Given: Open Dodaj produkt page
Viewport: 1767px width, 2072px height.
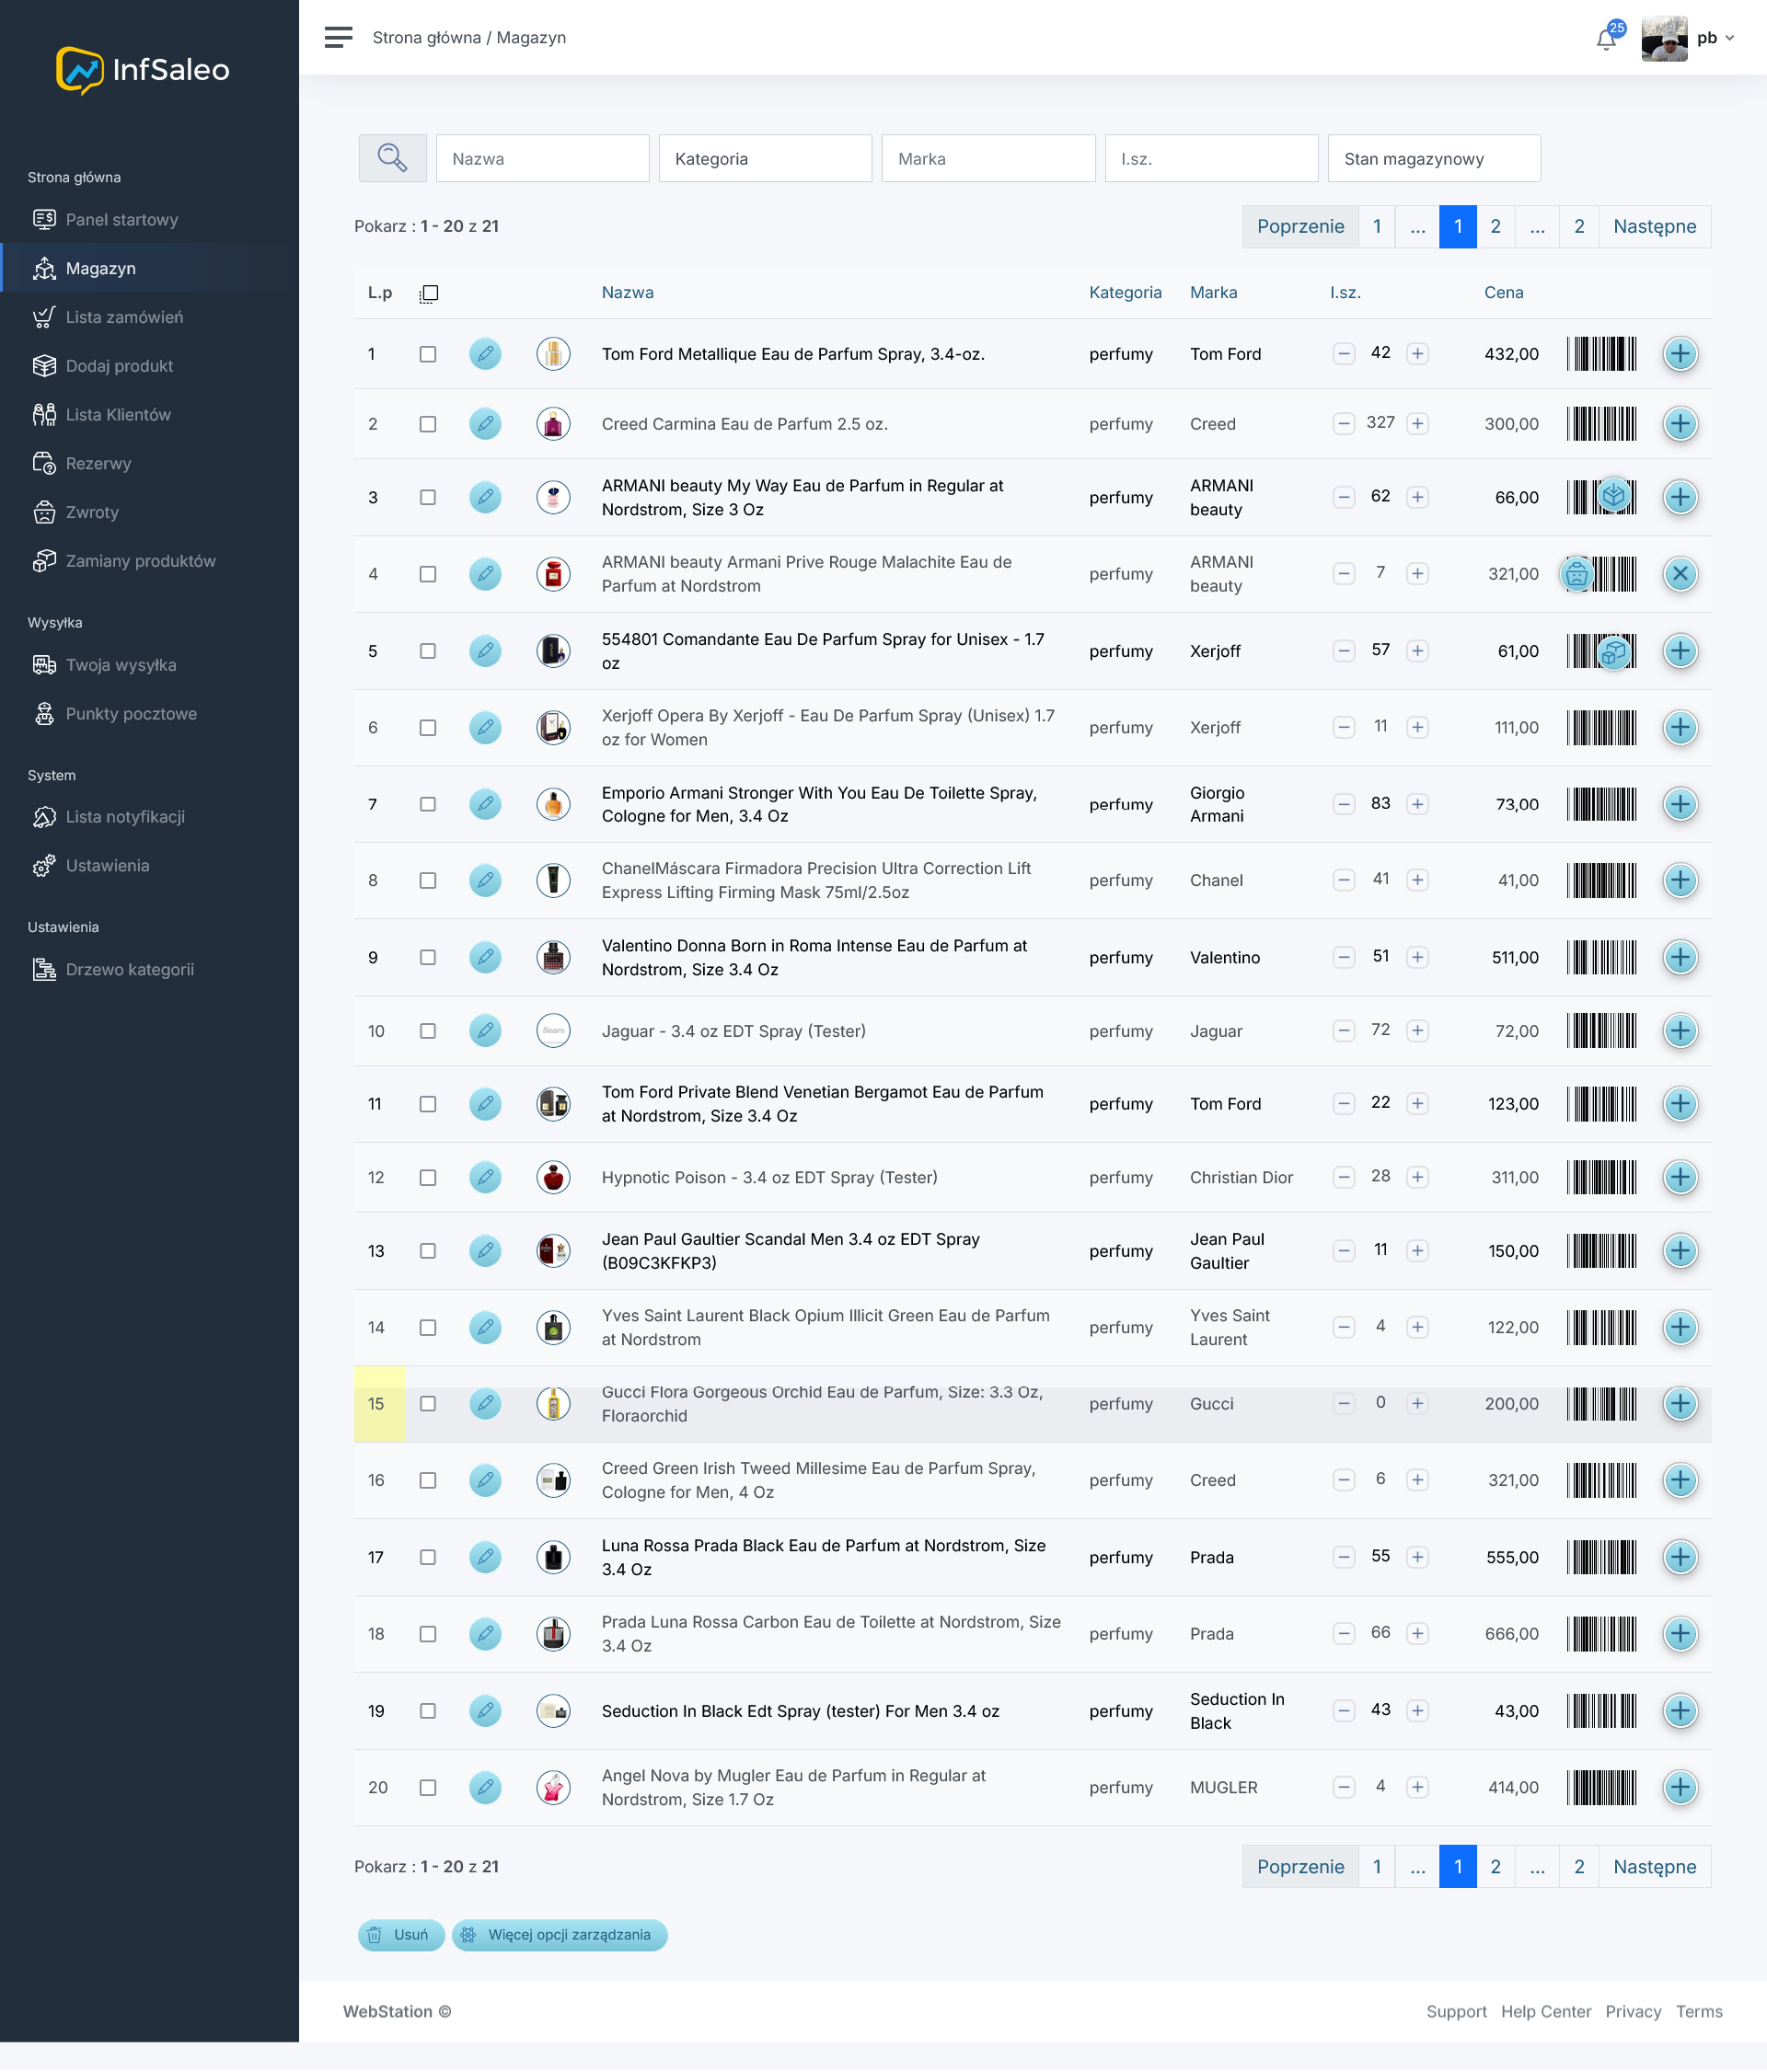Looking at the screenshot, I should point(119,366).
